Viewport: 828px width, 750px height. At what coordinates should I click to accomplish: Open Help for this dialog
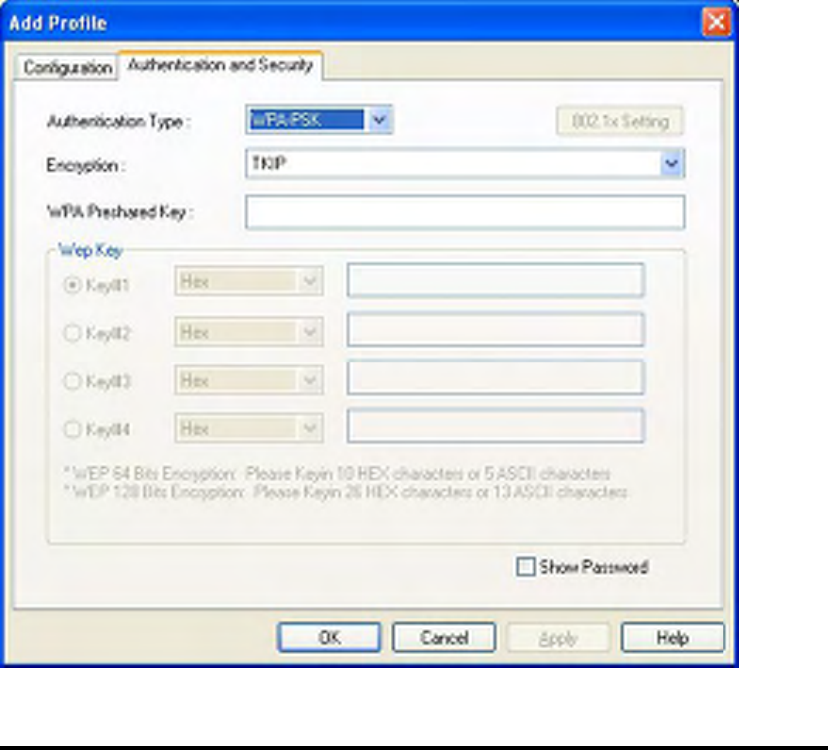(x=672, y=638)
